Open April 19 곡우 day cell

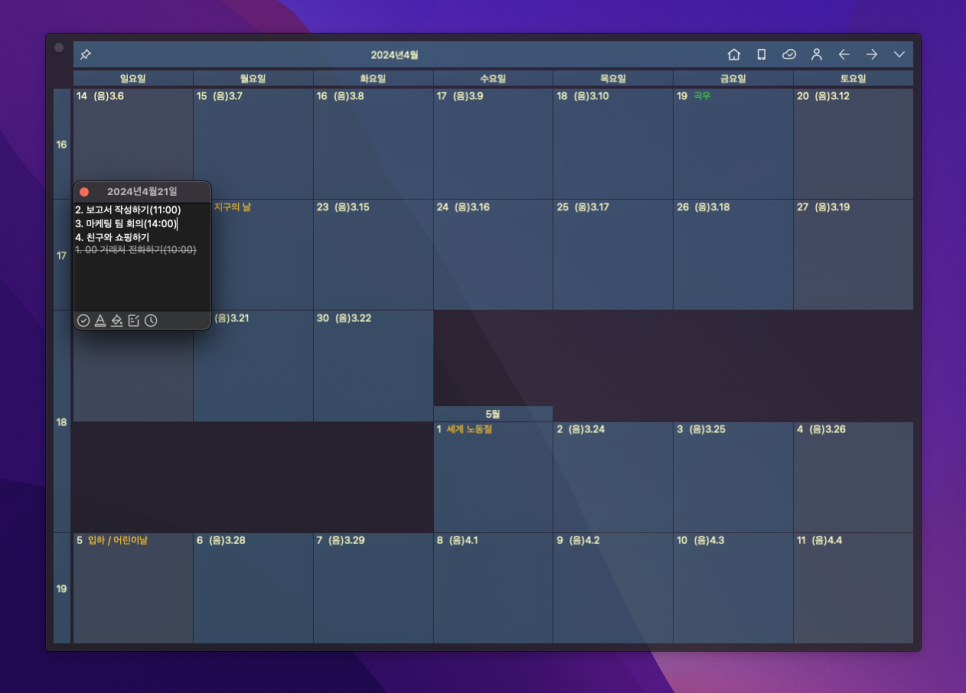(x=733, y=144)
